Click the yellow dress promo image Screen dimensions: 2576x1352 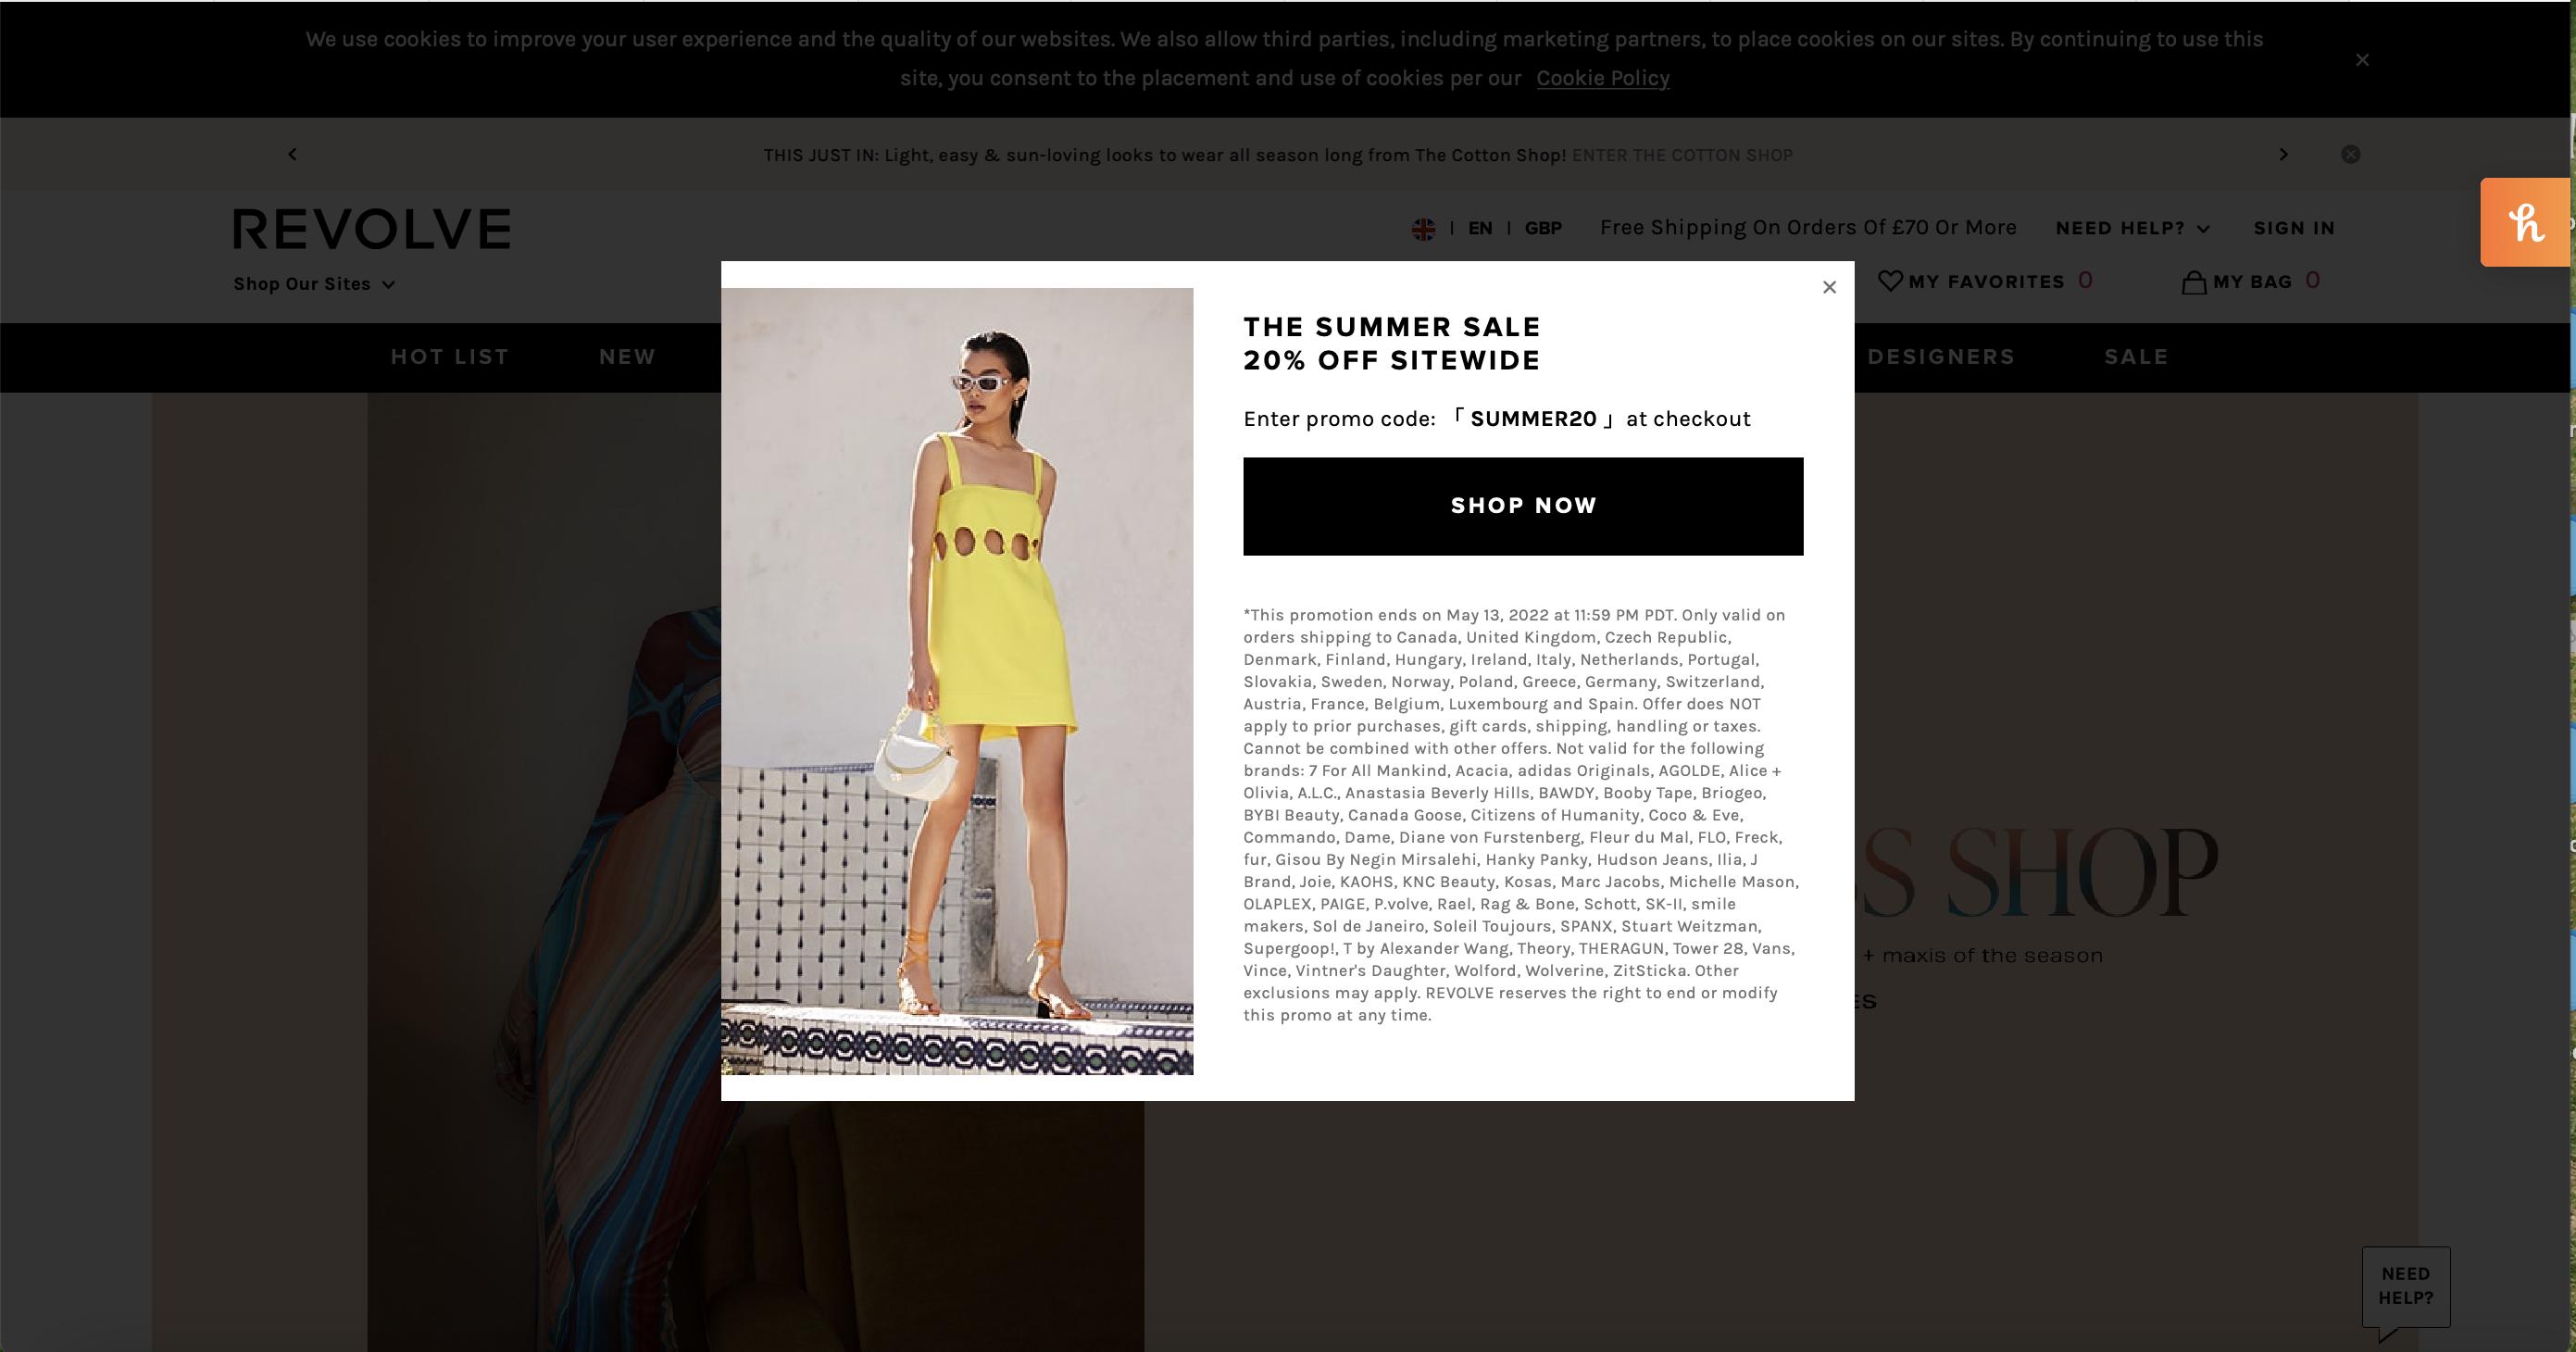coord(957,681)
